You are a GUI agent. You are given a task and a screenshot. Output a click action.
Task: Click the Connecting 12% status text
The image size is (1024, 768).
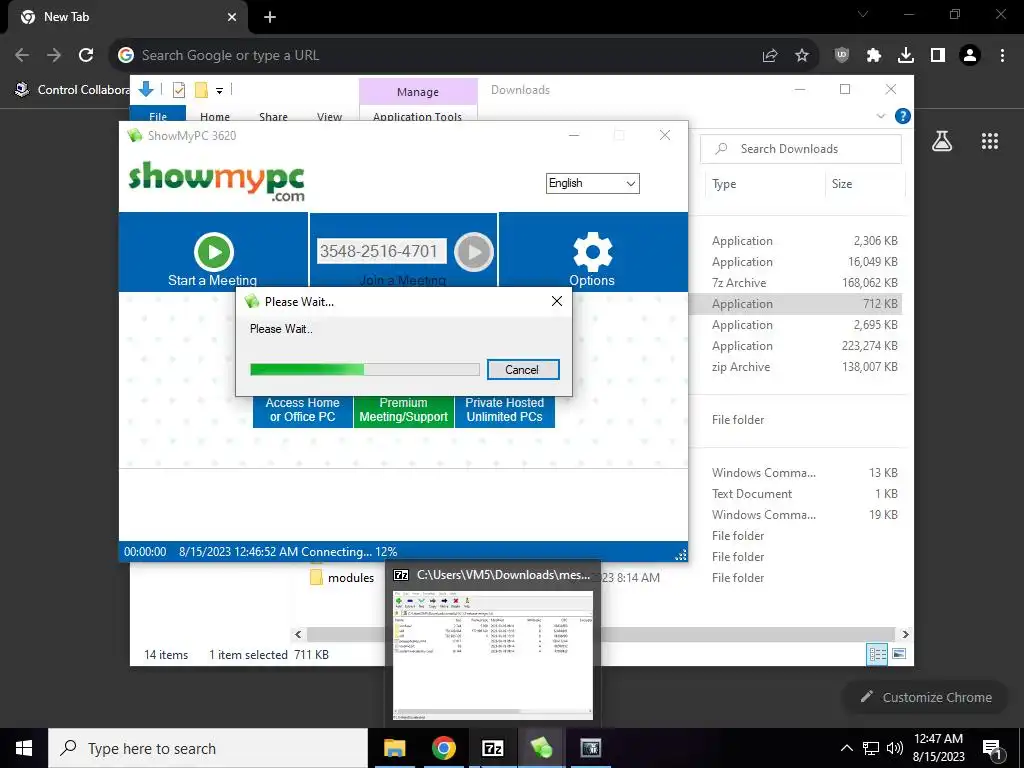click(349, 552)
